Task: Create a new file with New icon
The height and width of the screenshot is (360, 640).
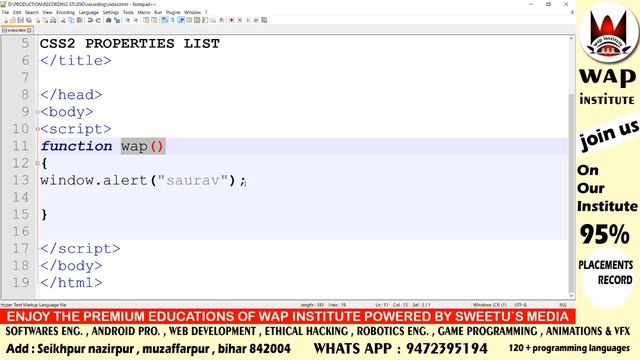Action: pos(5,20)
